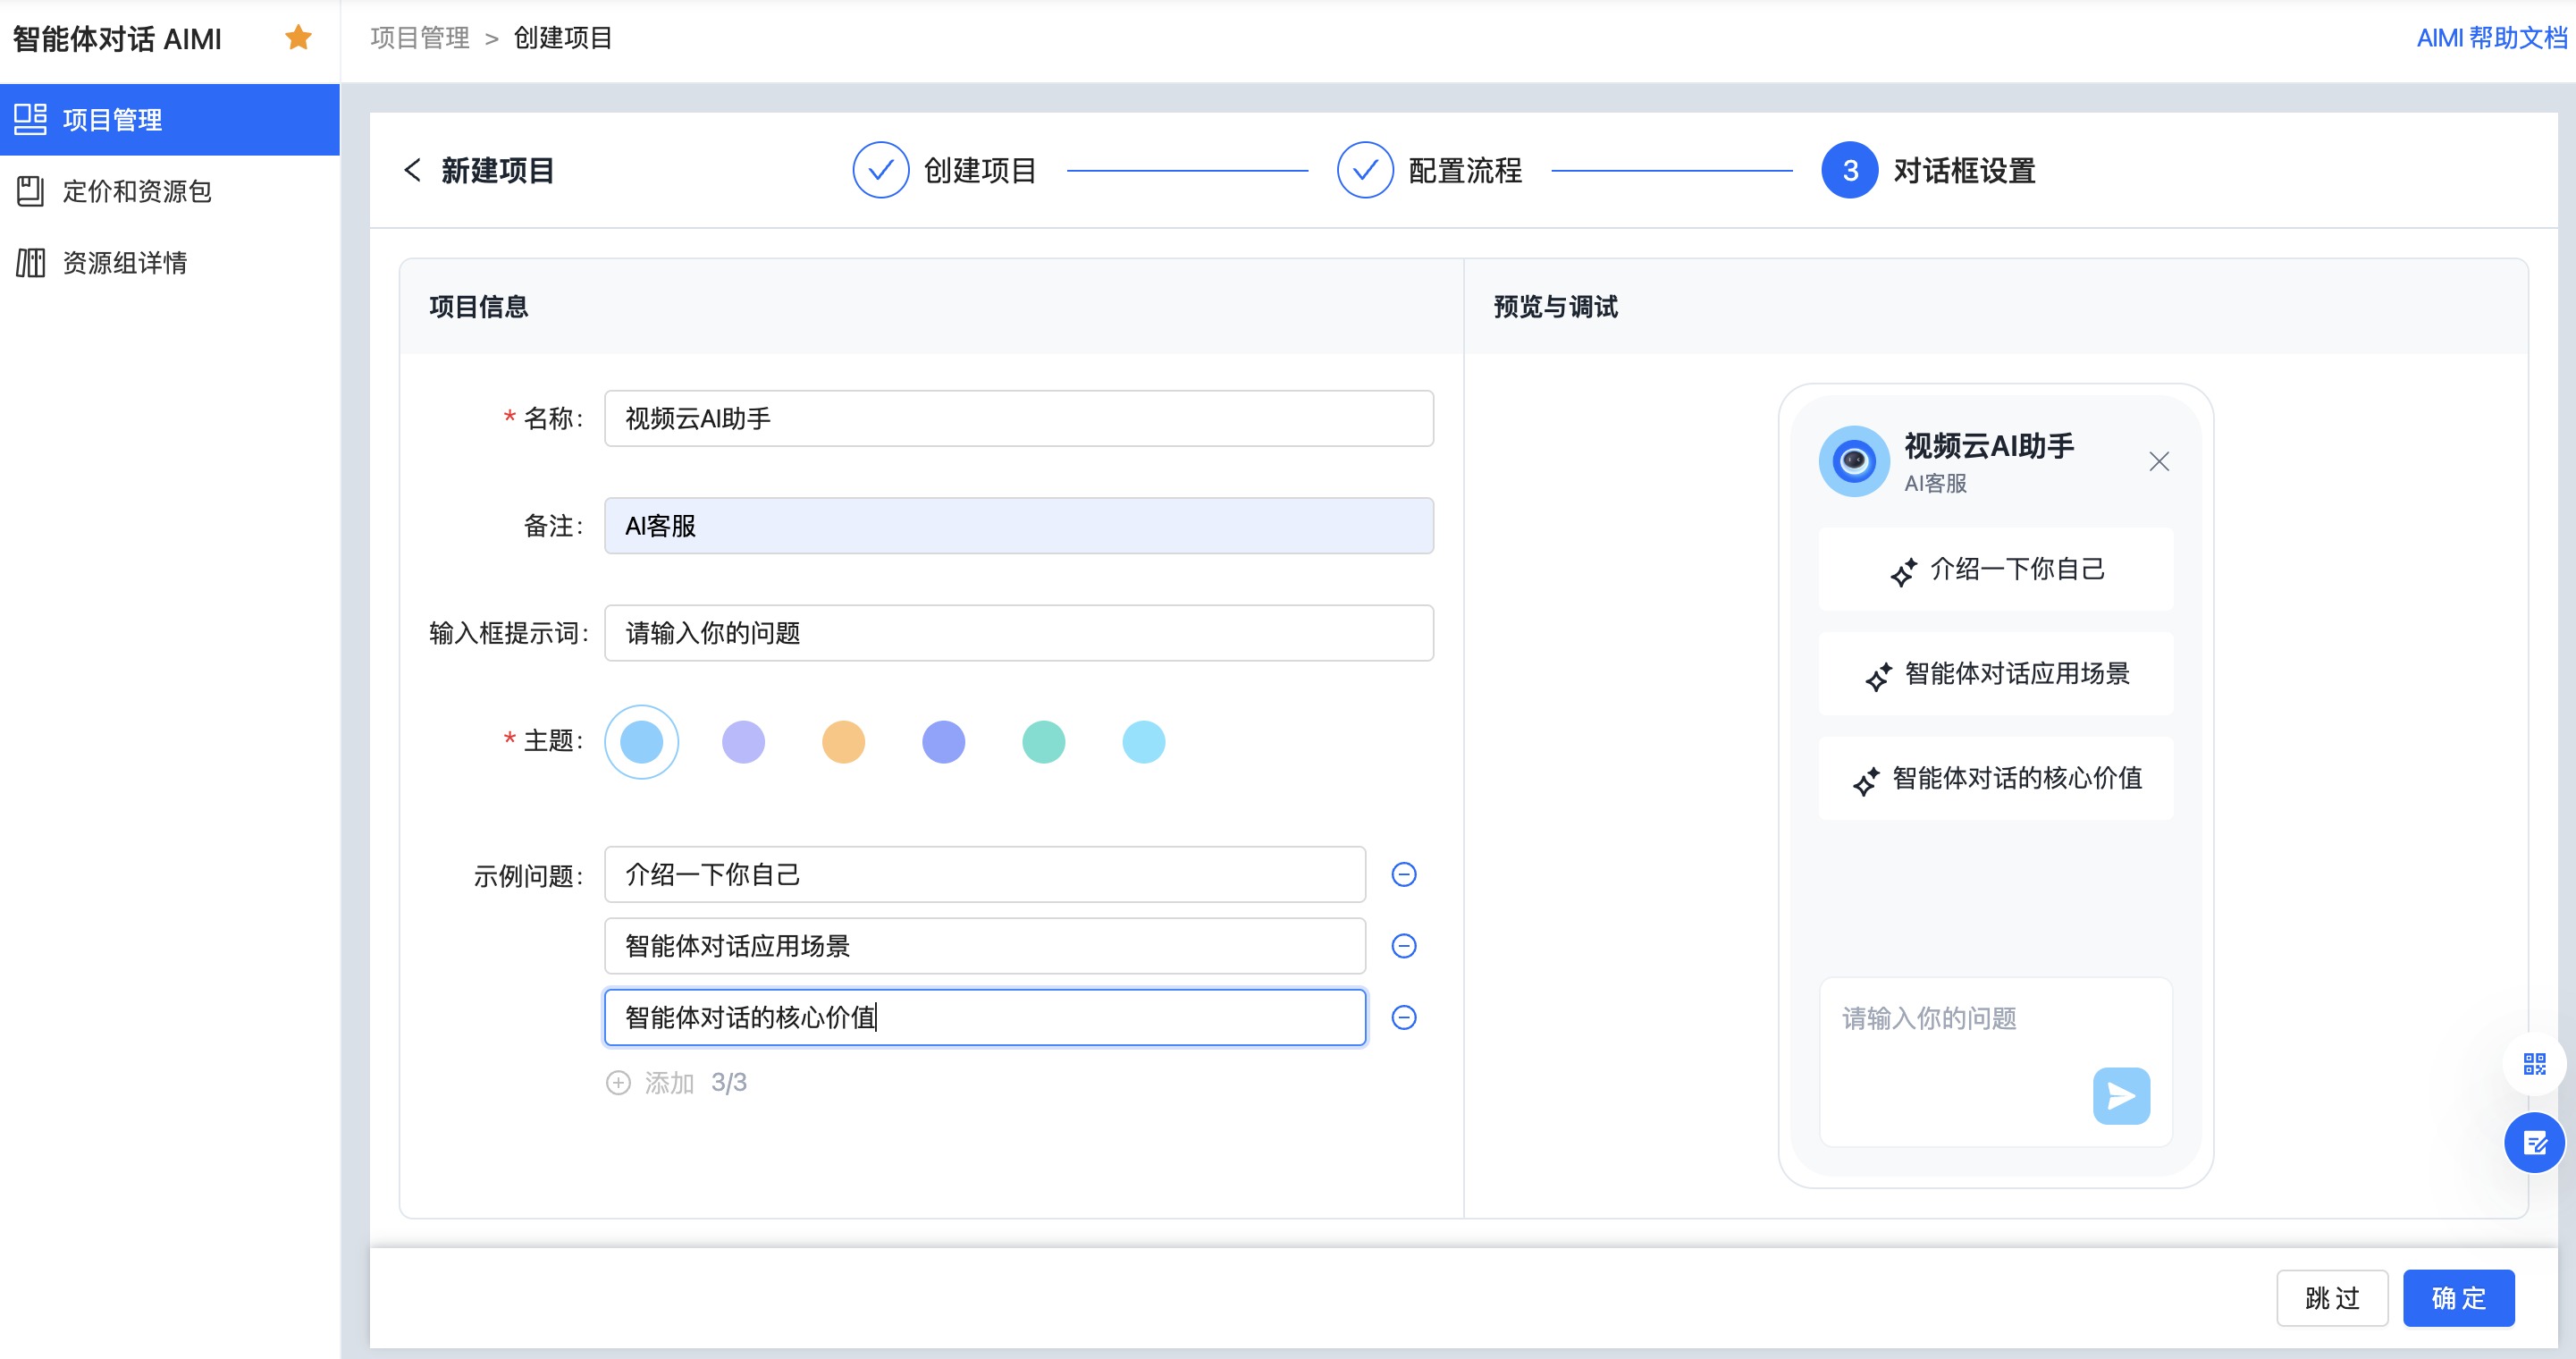Open 资源组详情 in the sidebar
Screen dimensions: 2576x1359
(x=125, y=263)
